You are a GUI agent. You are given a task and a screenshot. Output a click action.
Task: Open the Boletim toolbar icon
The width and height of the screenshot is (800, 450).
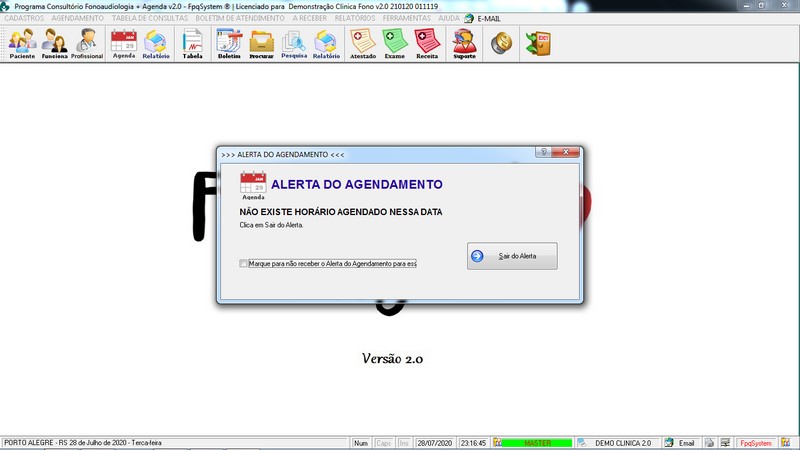(x=229, y=44)
